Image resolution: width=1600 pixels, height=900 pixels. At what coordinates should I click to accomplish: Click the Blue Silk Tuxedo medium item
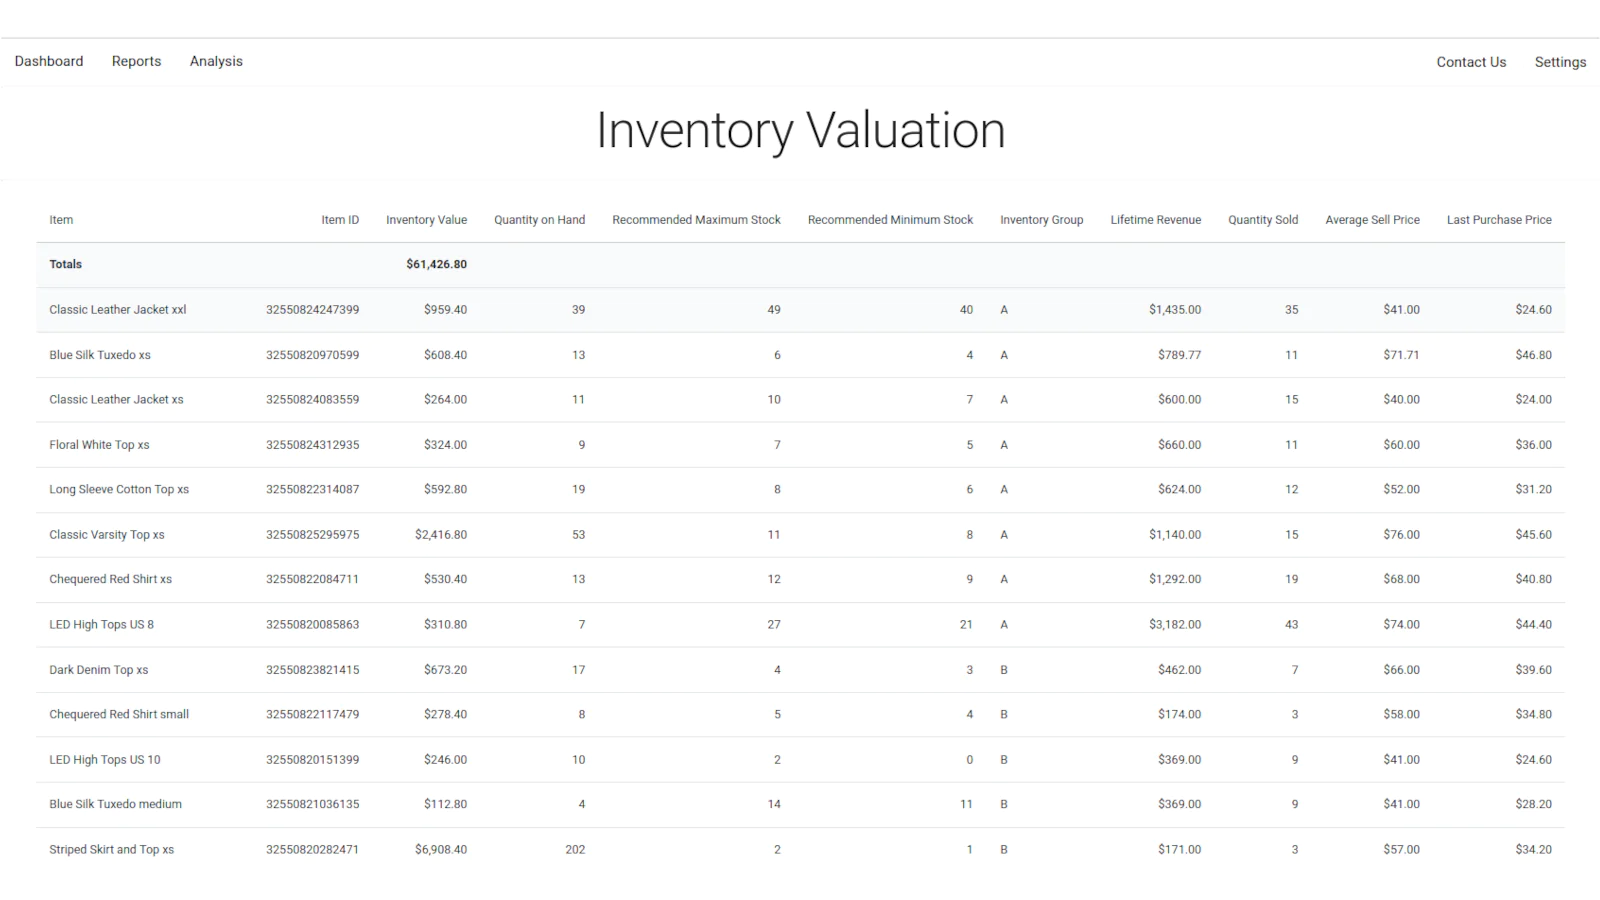click(115, 805)
